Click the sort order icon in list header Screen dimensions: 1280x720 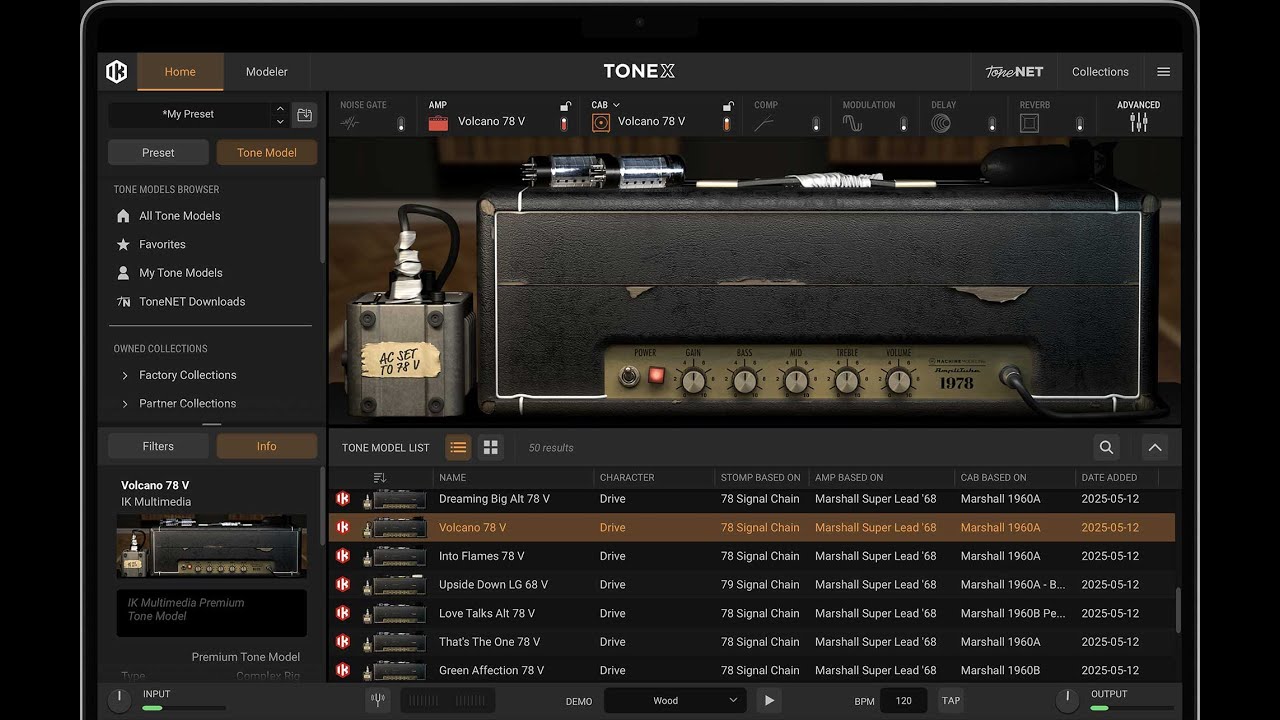(x=380, y=478)
